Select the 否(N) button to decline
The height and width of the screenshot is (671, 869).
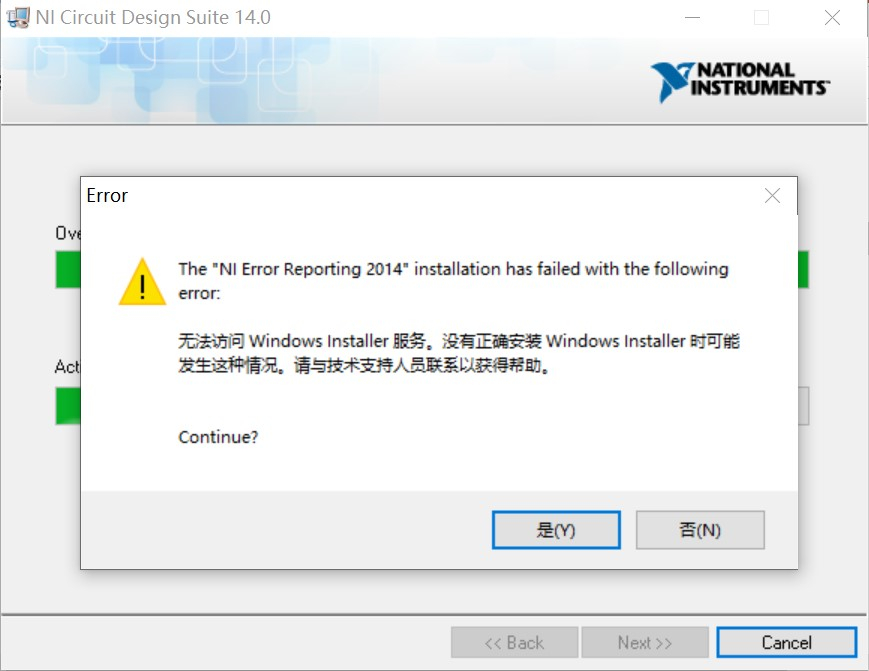coord(700,530)
